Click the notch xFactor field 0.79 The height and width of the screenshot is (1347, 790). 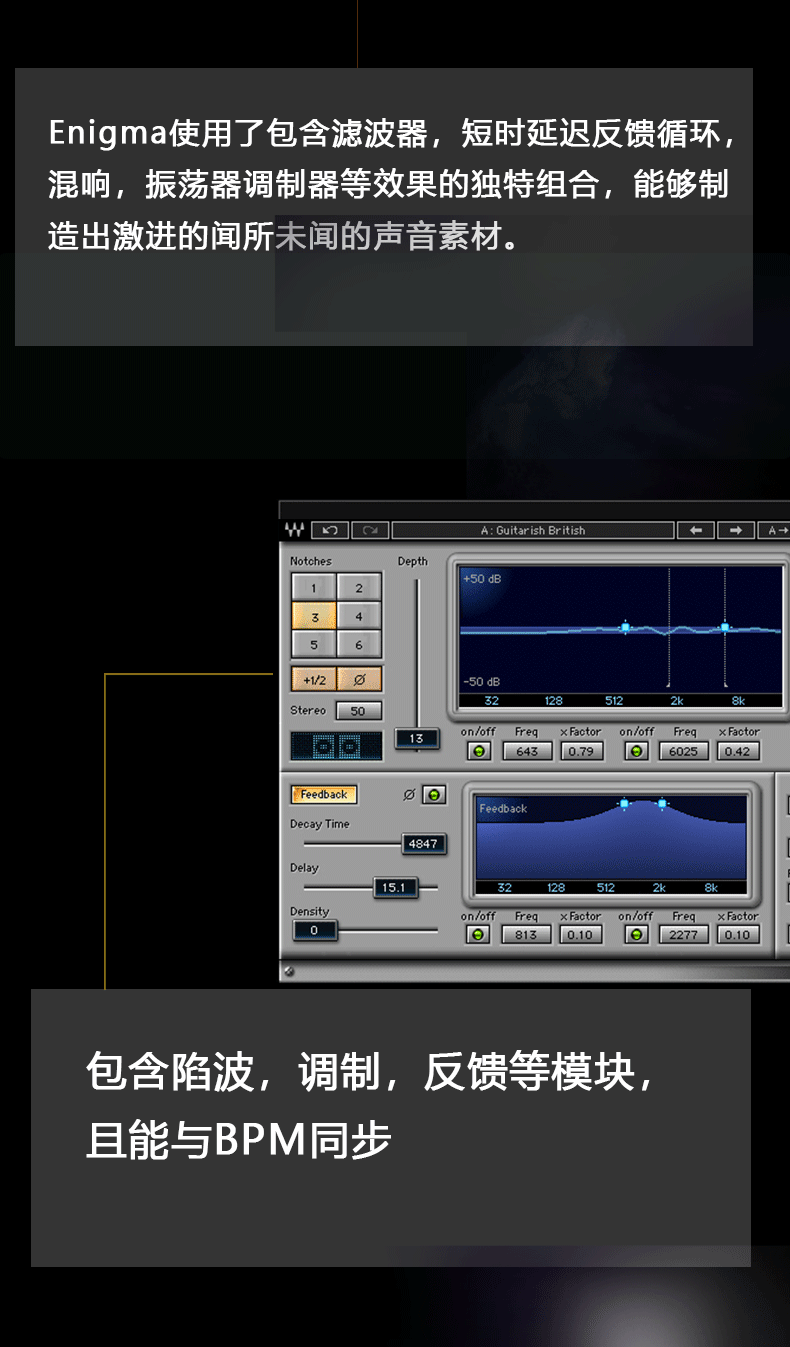click(581, 751)
